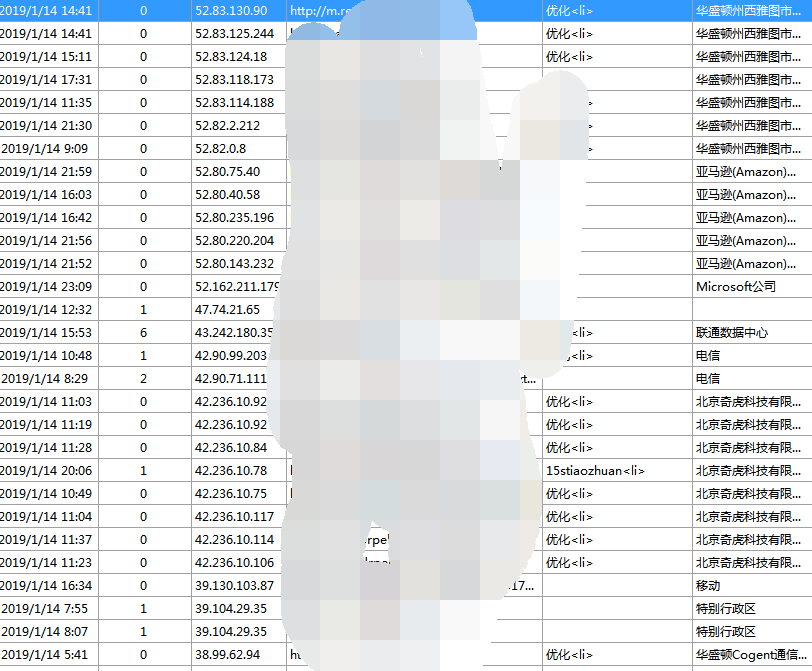Viewport: 812px width, 671px height.
Task: Select the timestamp 2019/1/14 17:31
Action: [x=46, y=80]
